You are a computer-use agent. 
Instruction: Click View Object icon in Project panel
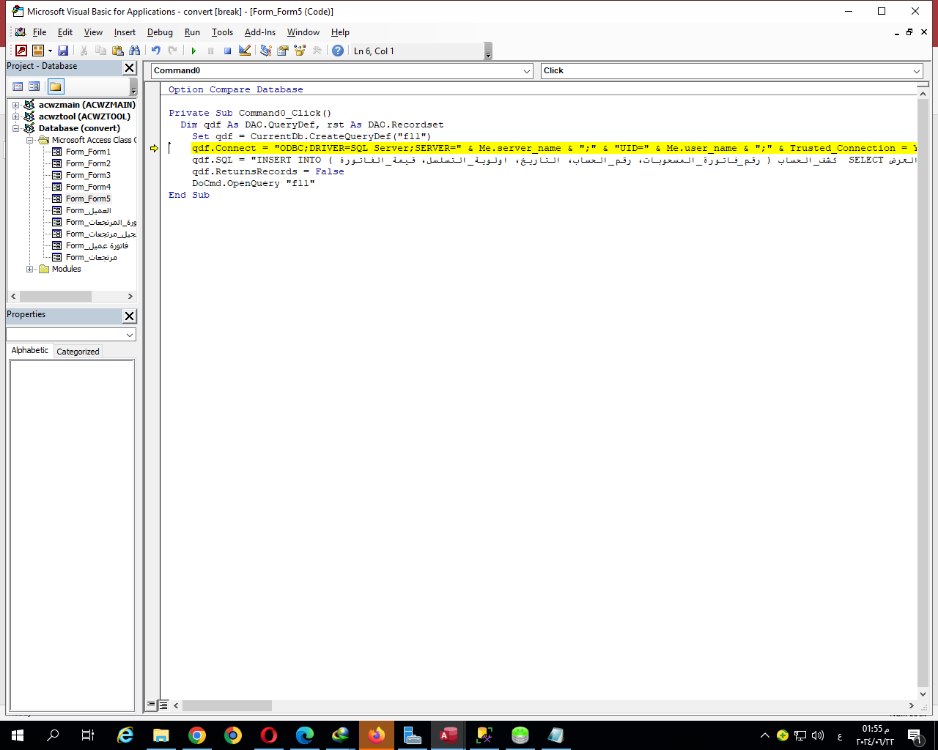coord(34,87)
